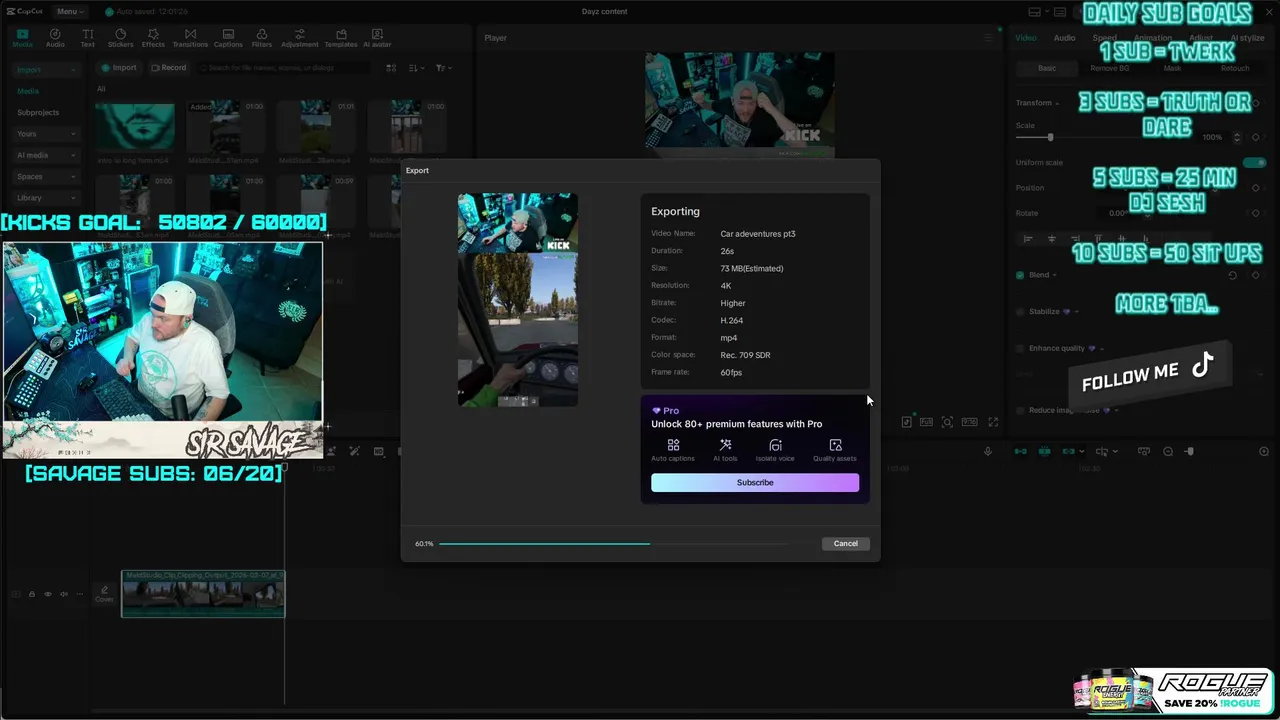Image resolution: width=1280 pixels, height=720 pixels.
Task: Open the Audio panel icon
Action: click(55, 38)
